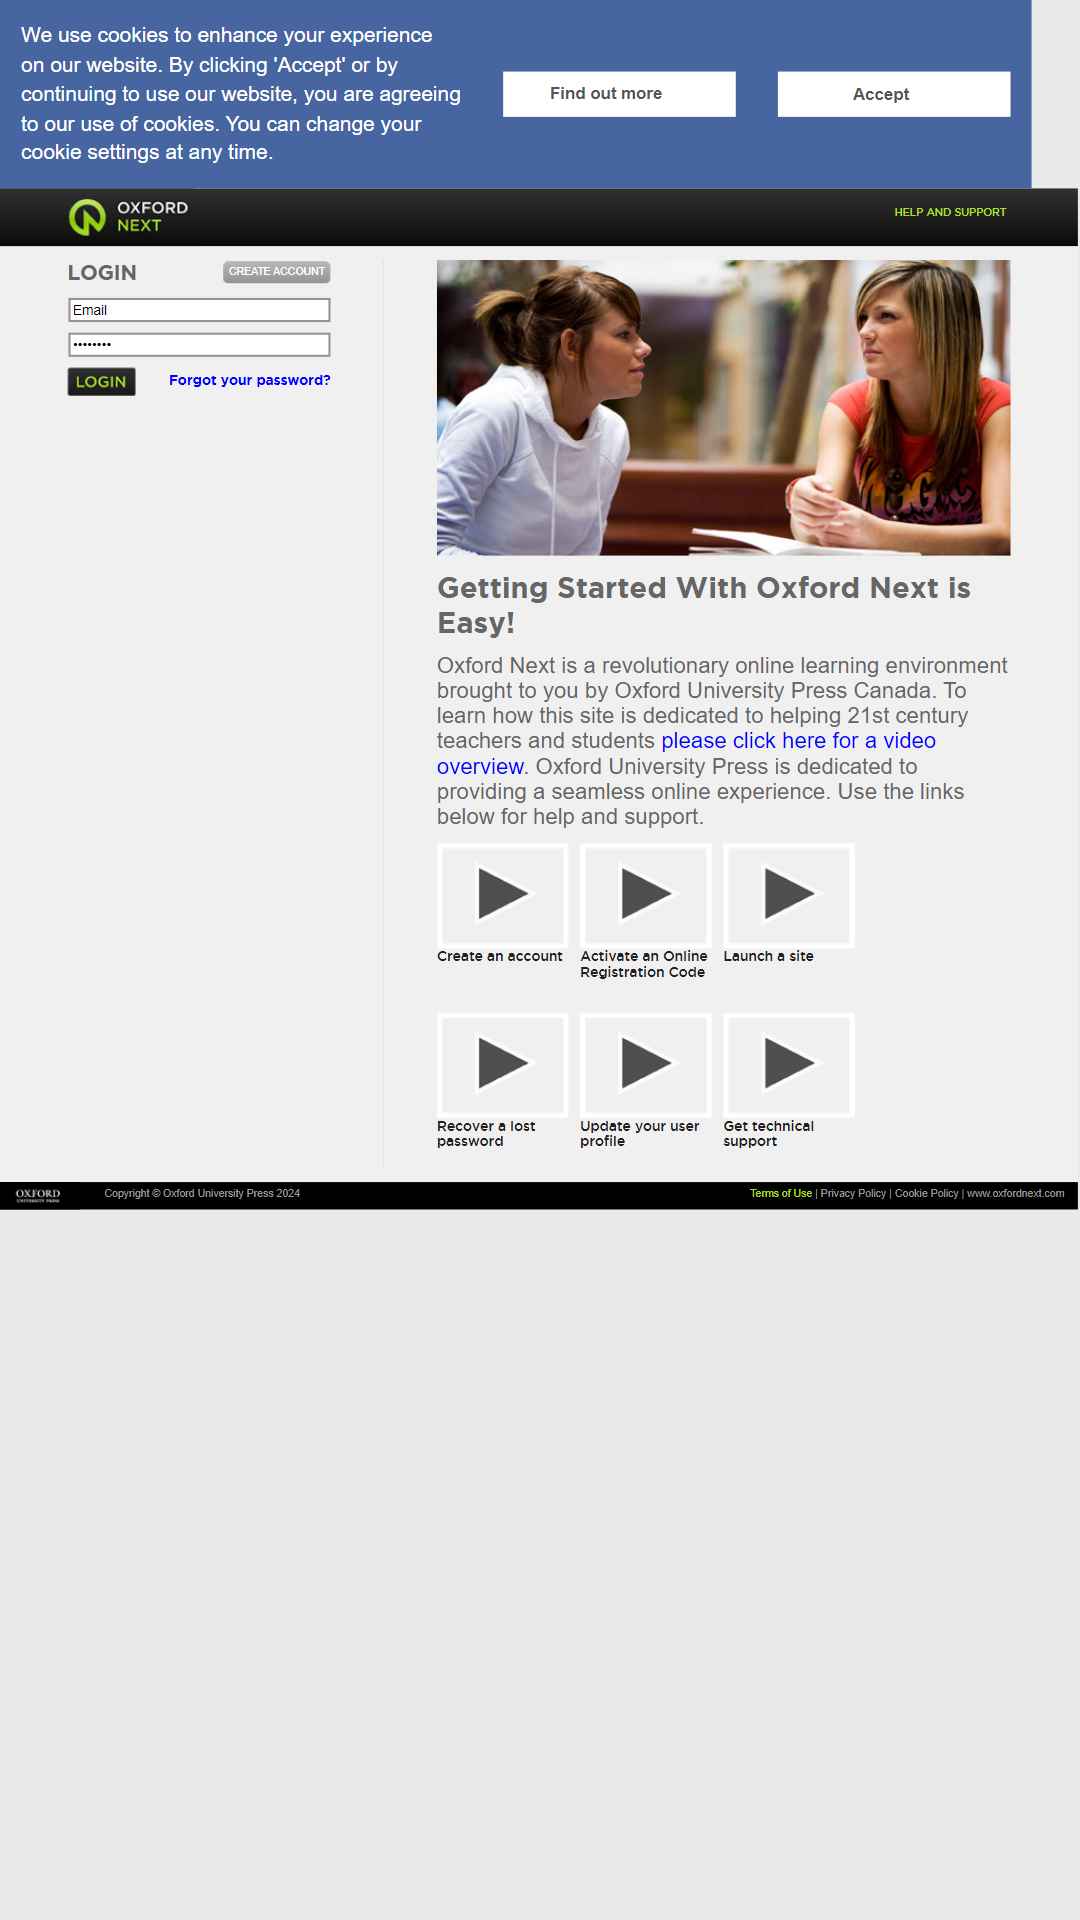Click the Oxford University Press footer logo
Viewport: 1080px width, 1920px height.
pyautogui.click(x=38, y=1195)
